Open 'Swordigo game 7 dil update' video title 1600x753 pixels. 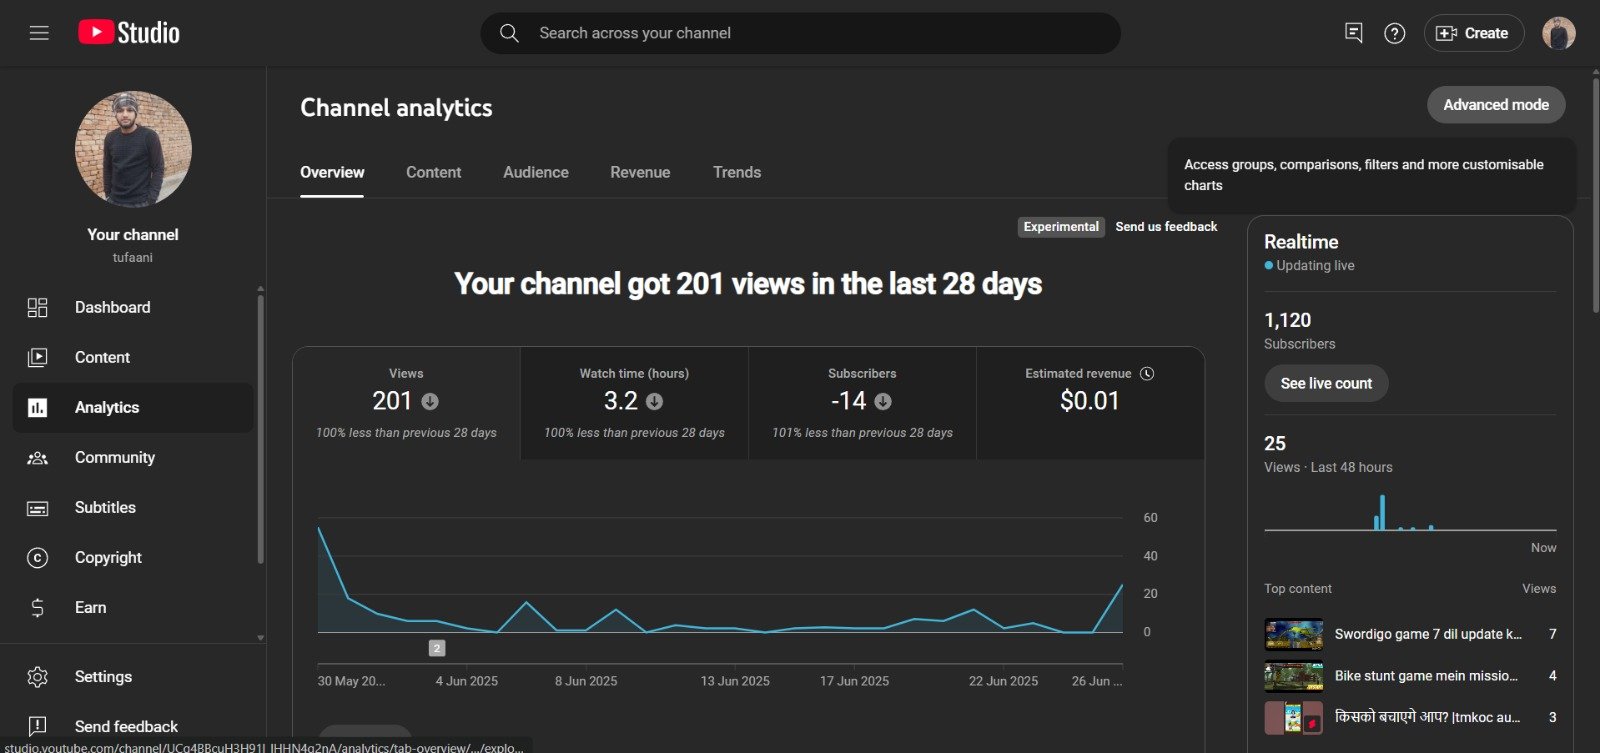pyautogui.click(x=1428, y=634)
